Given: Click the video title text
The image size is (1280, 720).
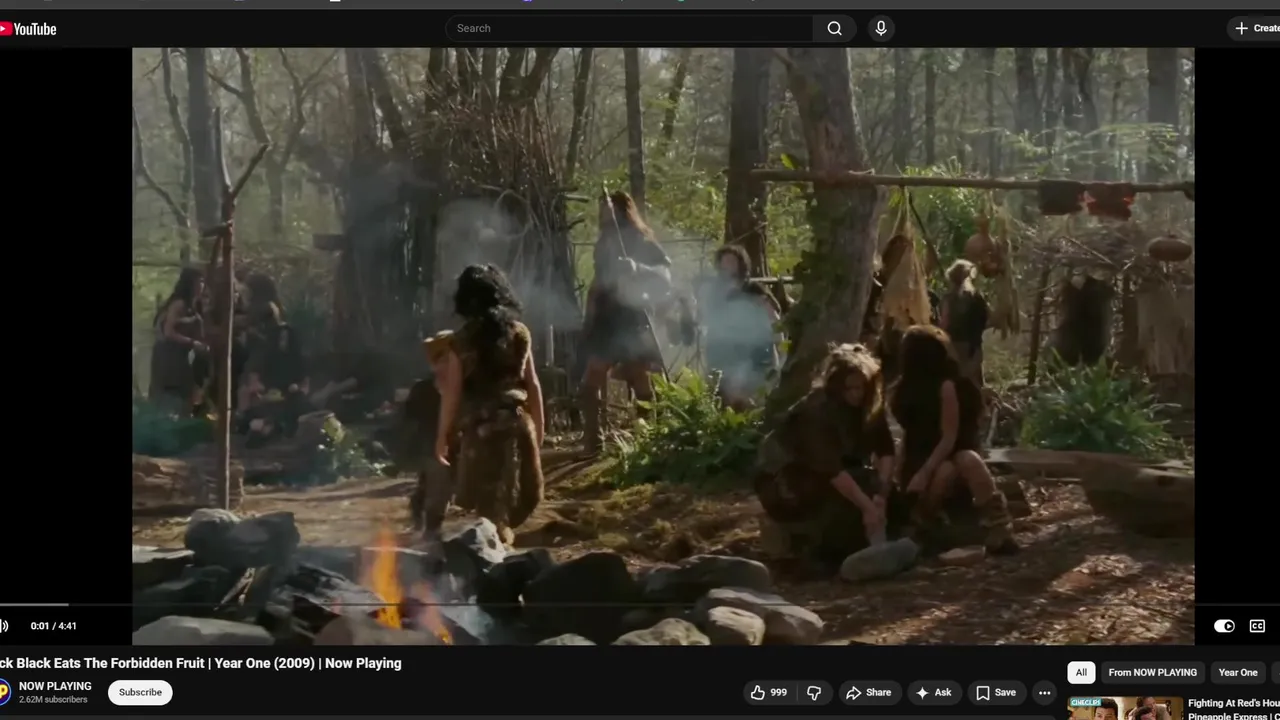Looking at the screenshot, I should (200, 663).
